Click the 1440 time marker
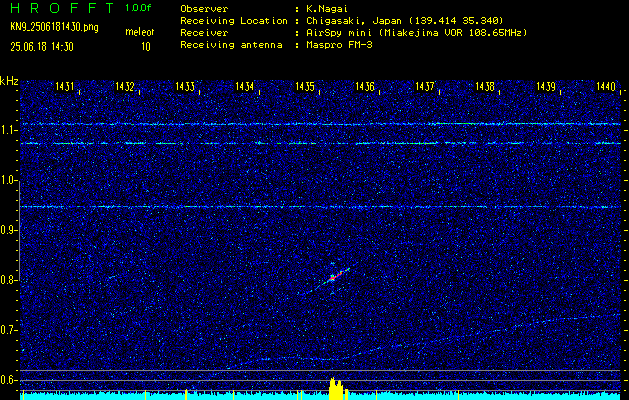The height and width of the screenshot is (400, 629). (x=606, y=86)
